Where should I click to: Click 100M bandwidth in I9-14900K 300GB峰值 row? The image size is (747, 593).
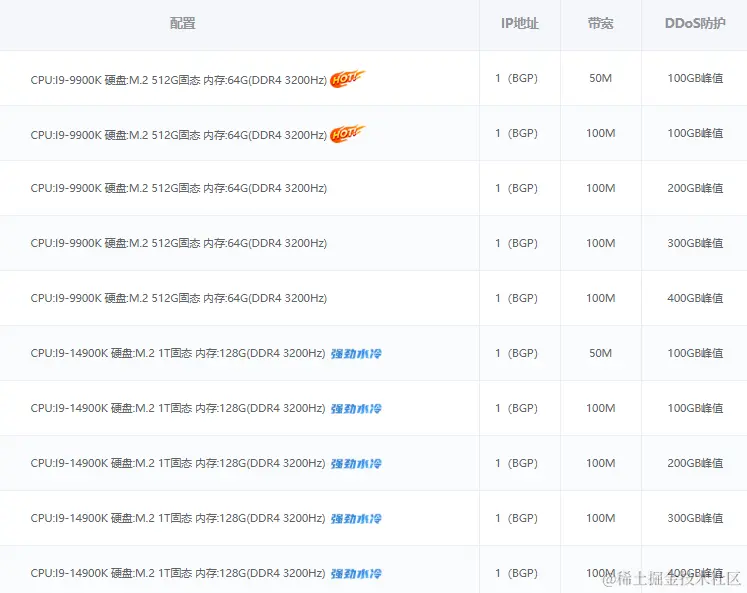(x=600, y=518)
